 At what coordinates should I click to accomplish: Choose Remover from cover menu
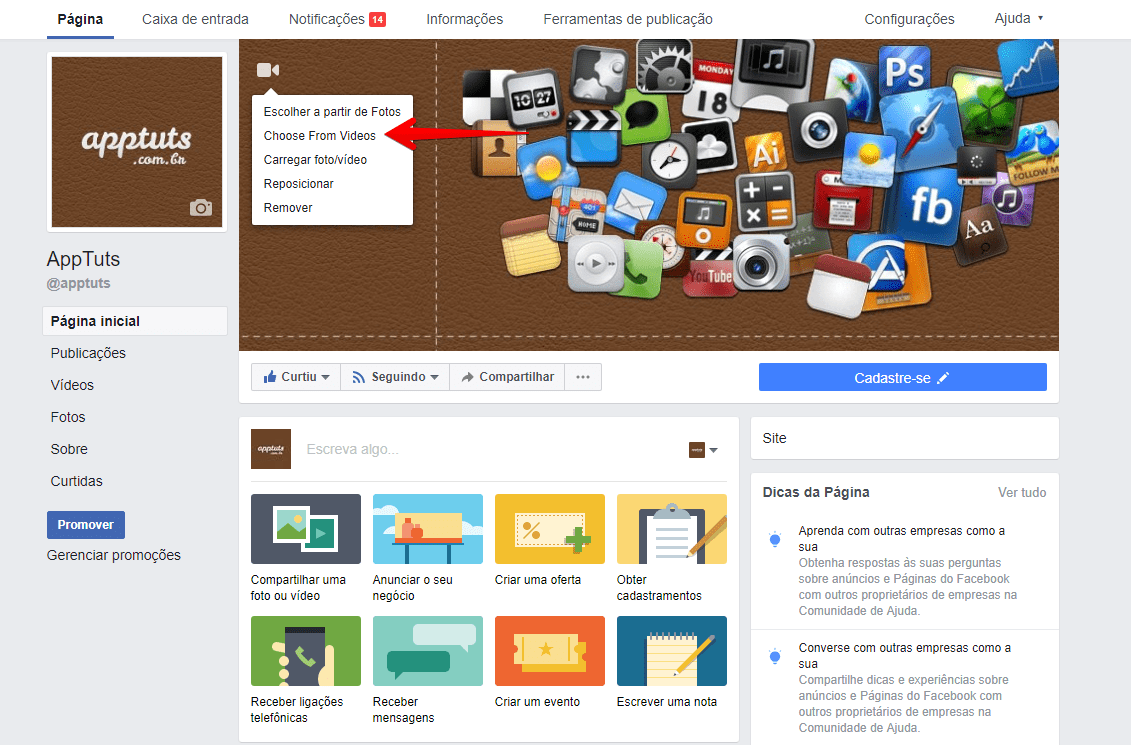[288, 208]
